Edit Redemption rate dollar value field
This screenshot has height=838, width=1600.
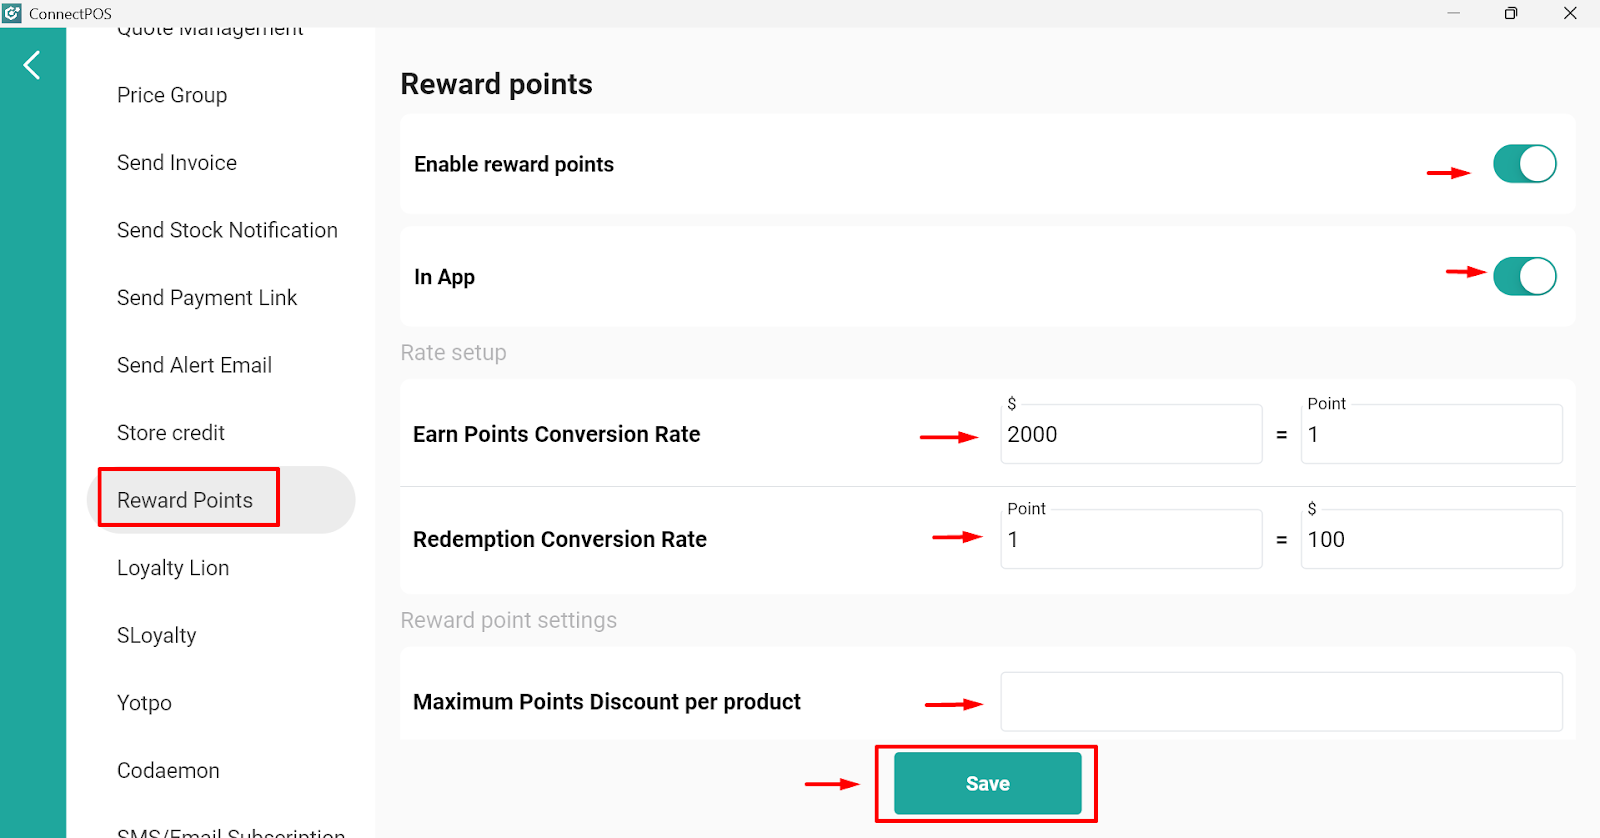pos(1431,539)
